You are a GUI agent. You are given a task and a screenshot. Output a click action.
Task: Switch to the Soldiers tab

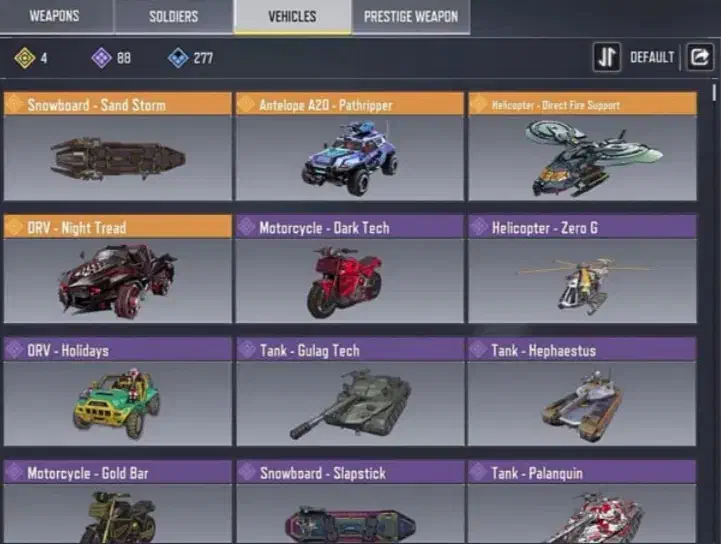click(173, 17)
